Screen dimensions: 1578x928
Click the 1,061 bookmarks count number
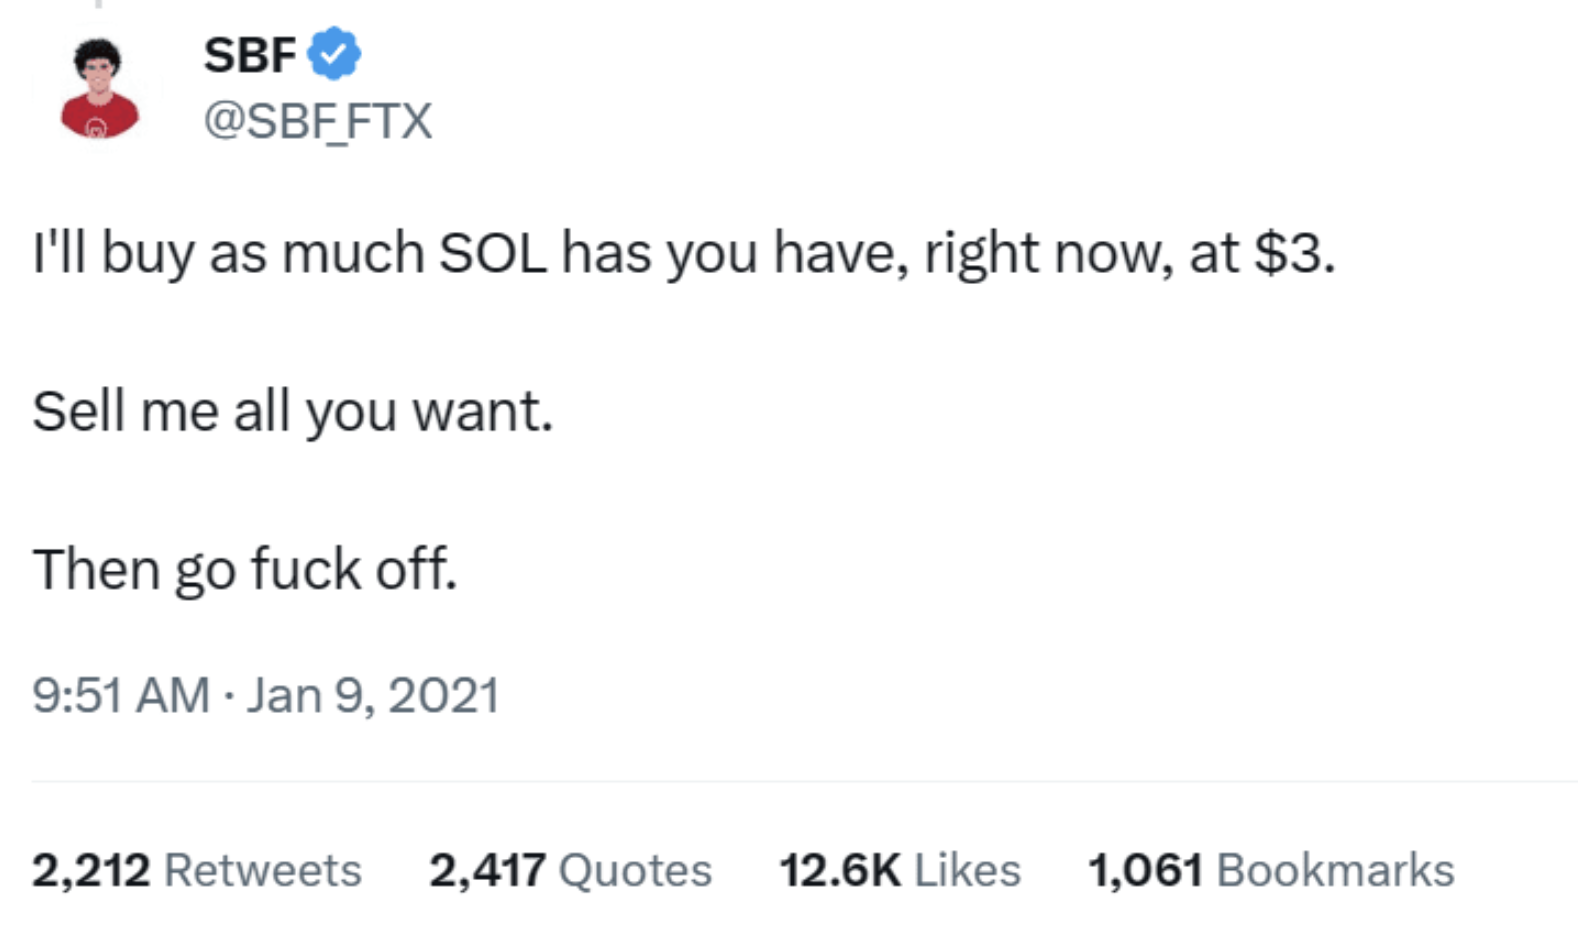click(x=1145, y=870)
